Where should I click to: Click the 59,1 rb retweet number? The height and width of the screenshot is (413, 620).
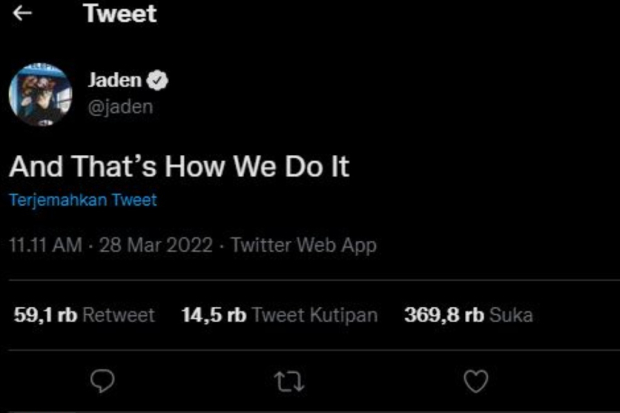coord(45,315)
